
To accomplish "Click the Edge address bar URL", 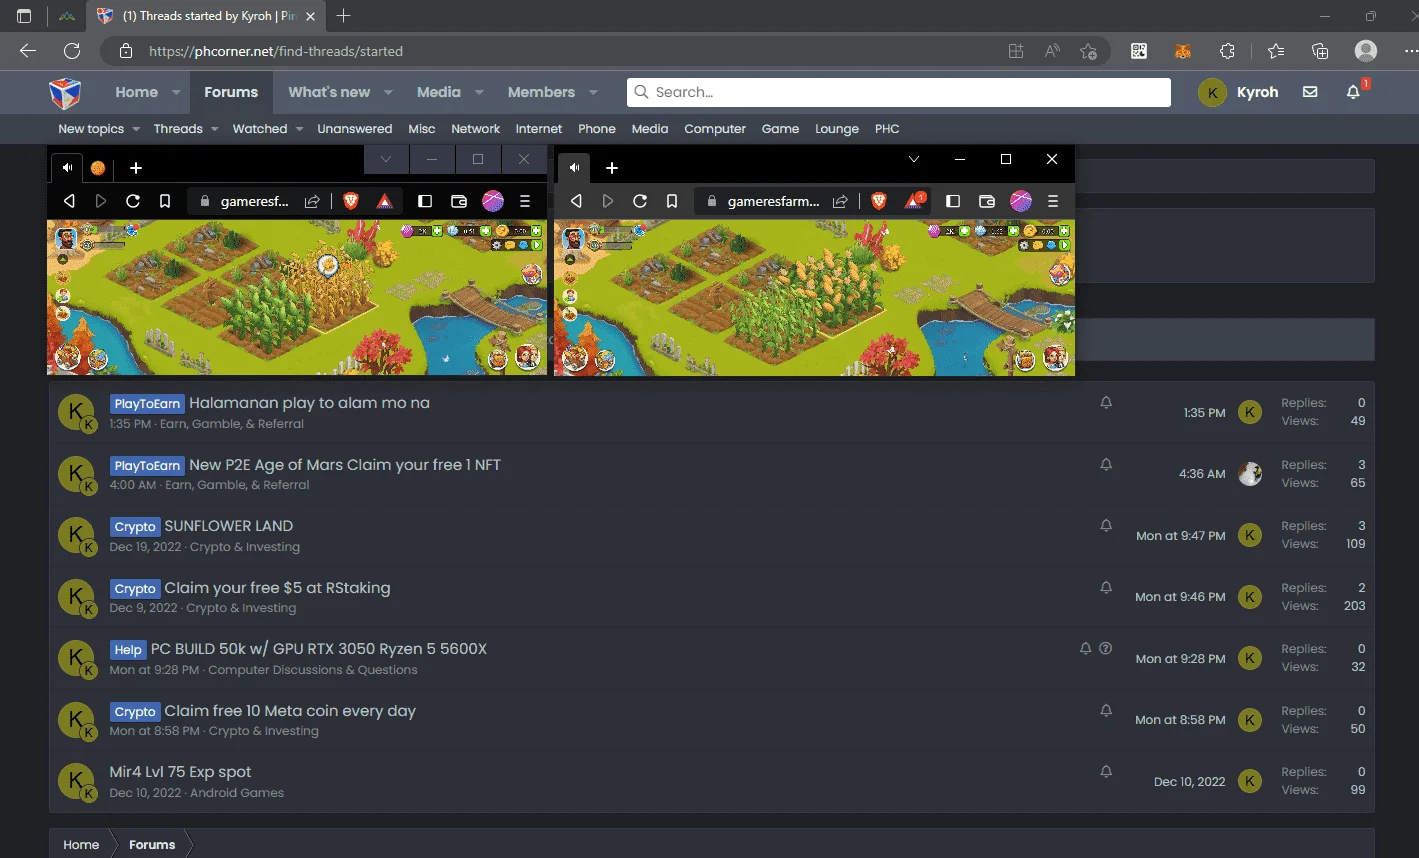I will (x=276, y=51).
